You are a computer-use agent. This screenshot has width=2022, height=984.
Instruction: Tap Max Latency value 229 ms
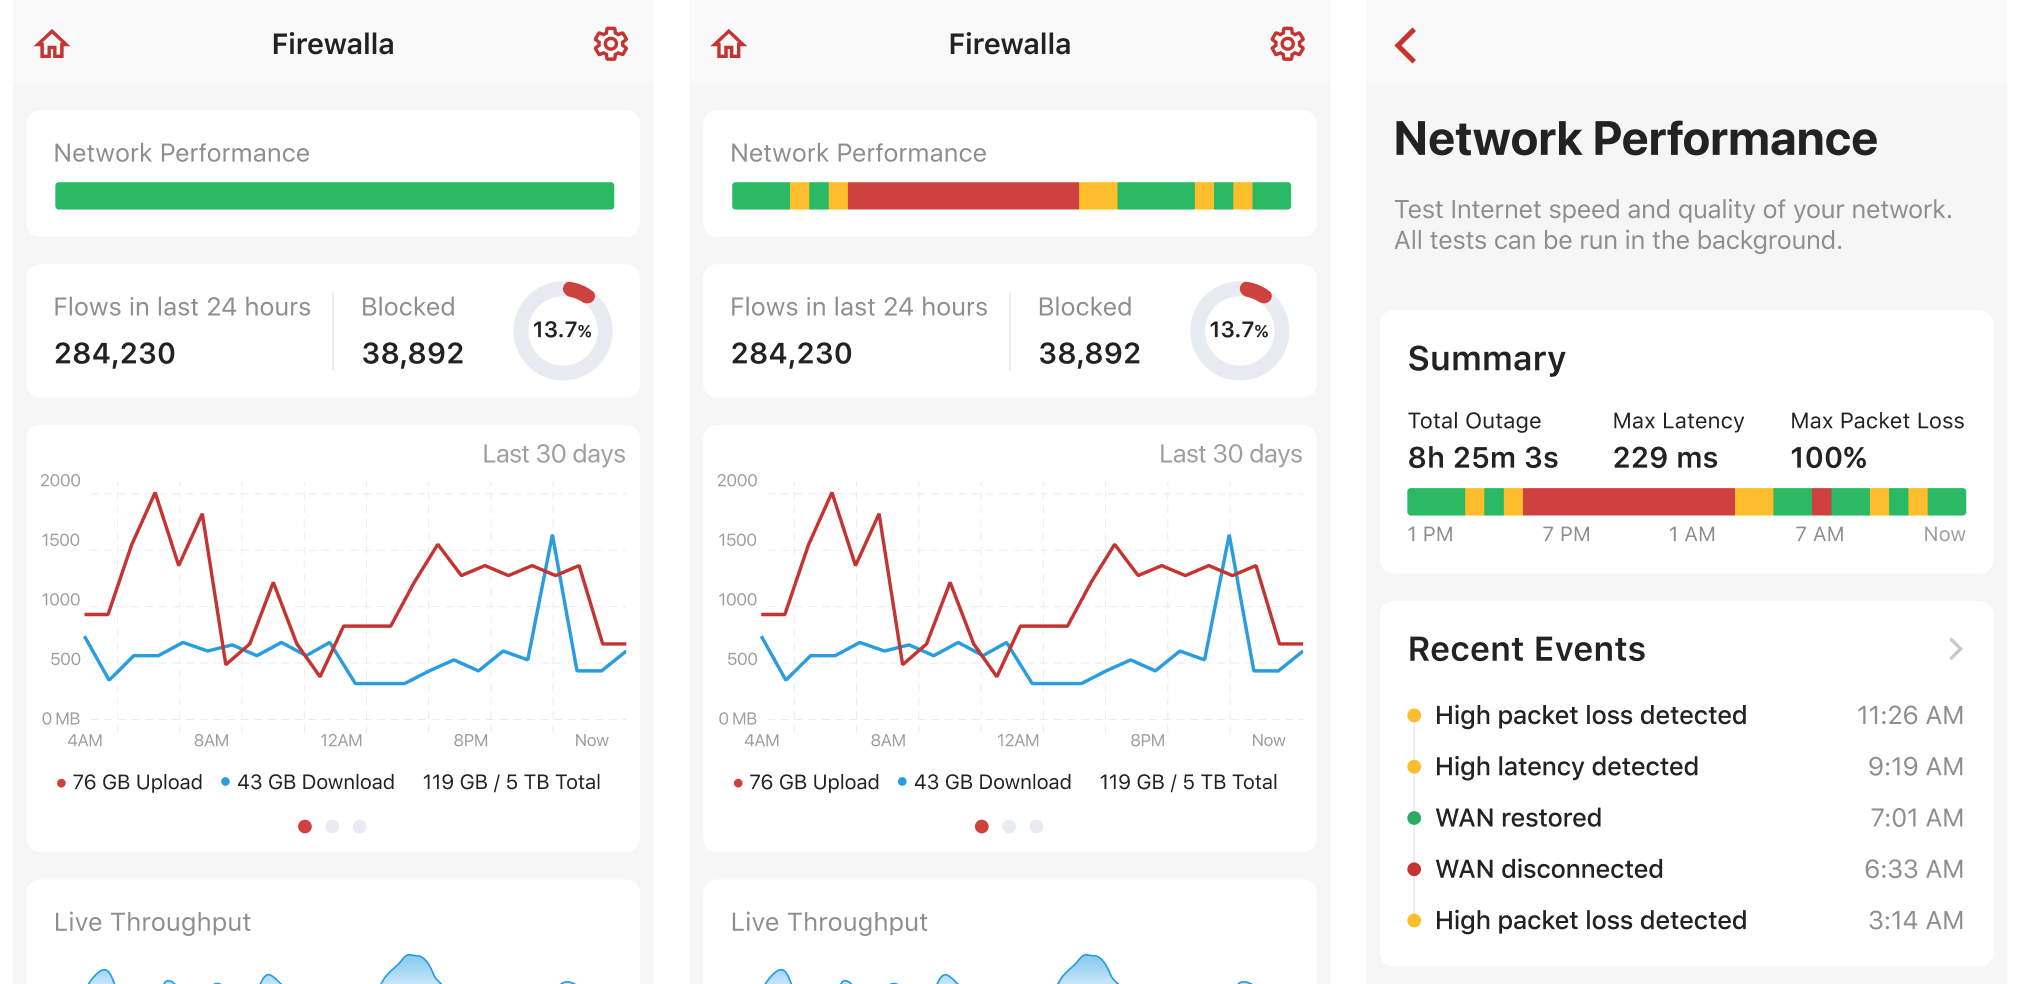point(1665,458)
